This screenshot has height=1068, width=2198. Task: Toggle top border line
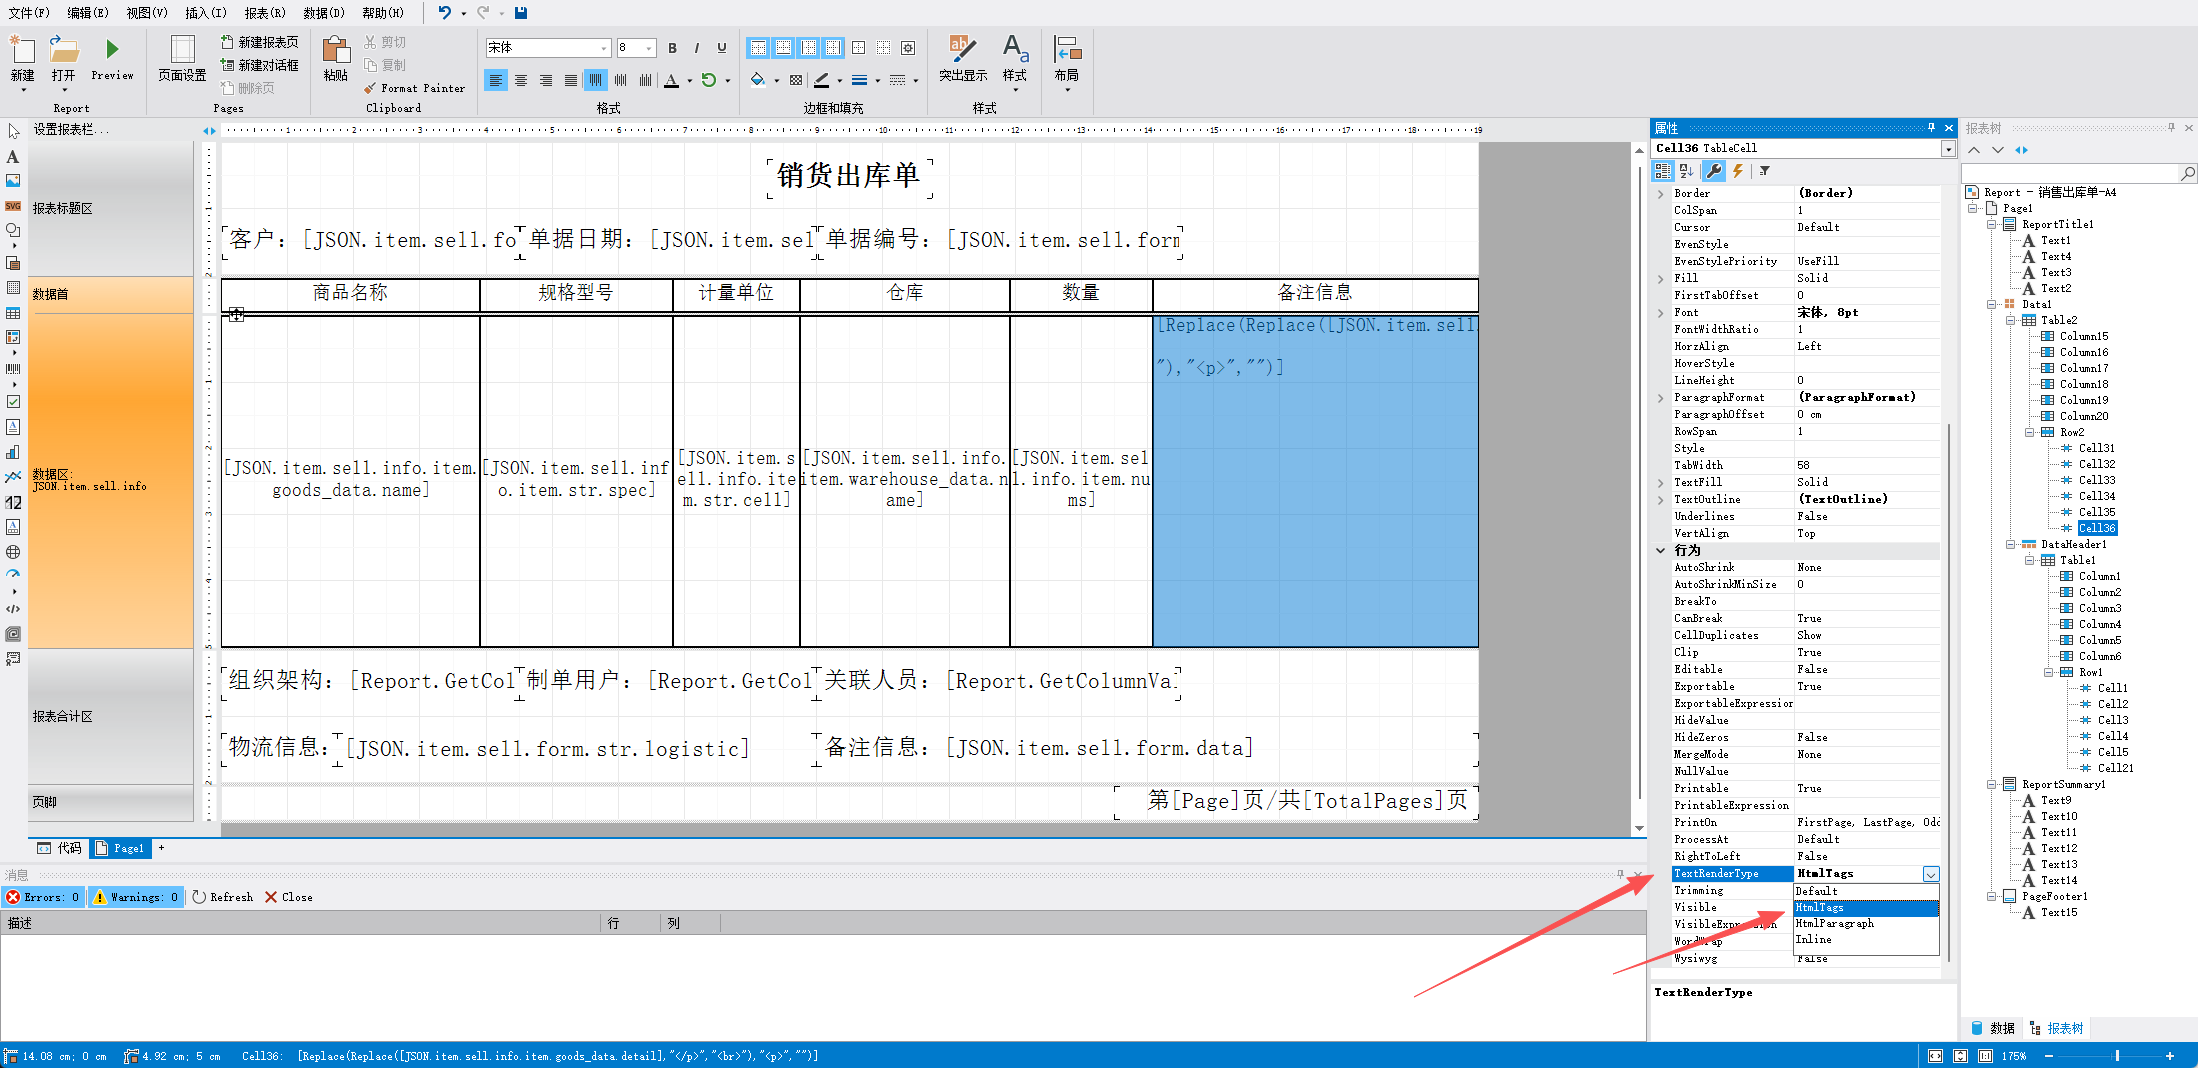[759, 48]
